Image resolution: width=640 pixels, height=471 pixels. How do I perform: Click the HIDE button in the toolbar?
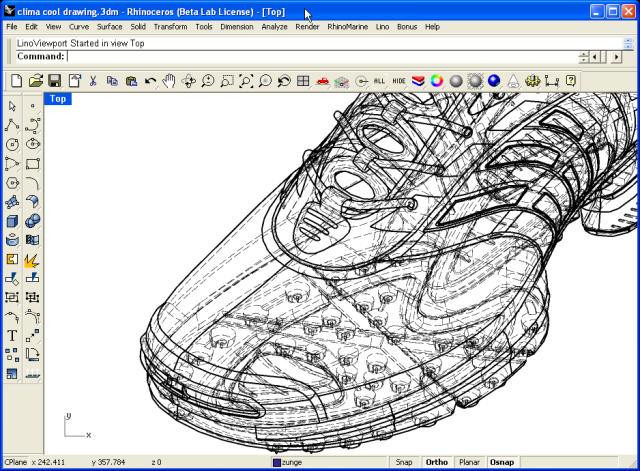[399, 80]
